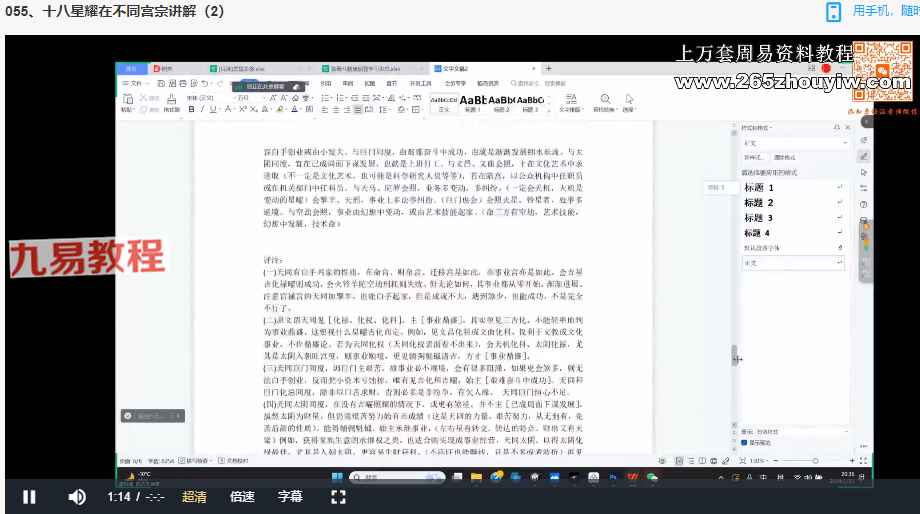Close the styles and formatting pane
The height and width of the screenshot is (514, 920).
click(x=848, y=129)
